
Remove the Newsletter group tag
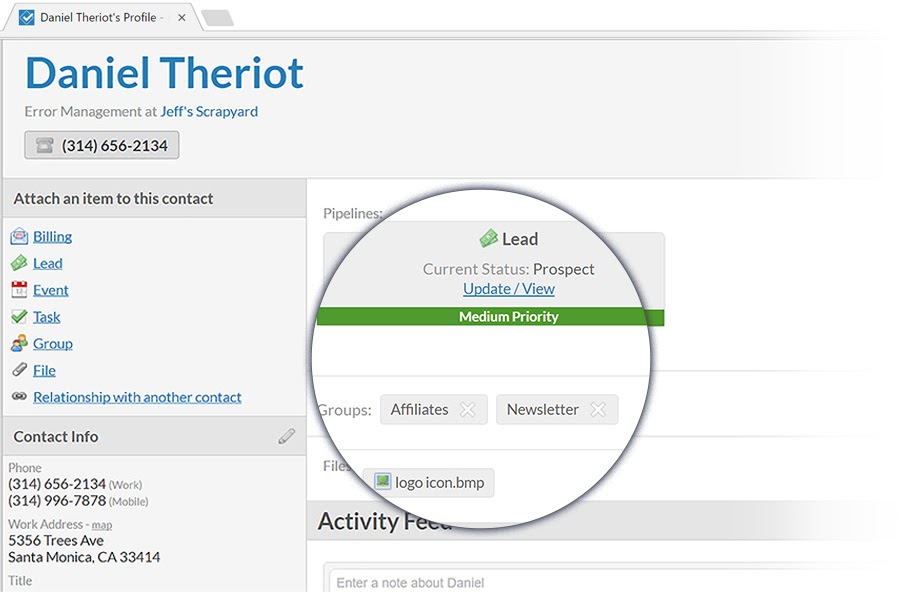tap(598, 409)
